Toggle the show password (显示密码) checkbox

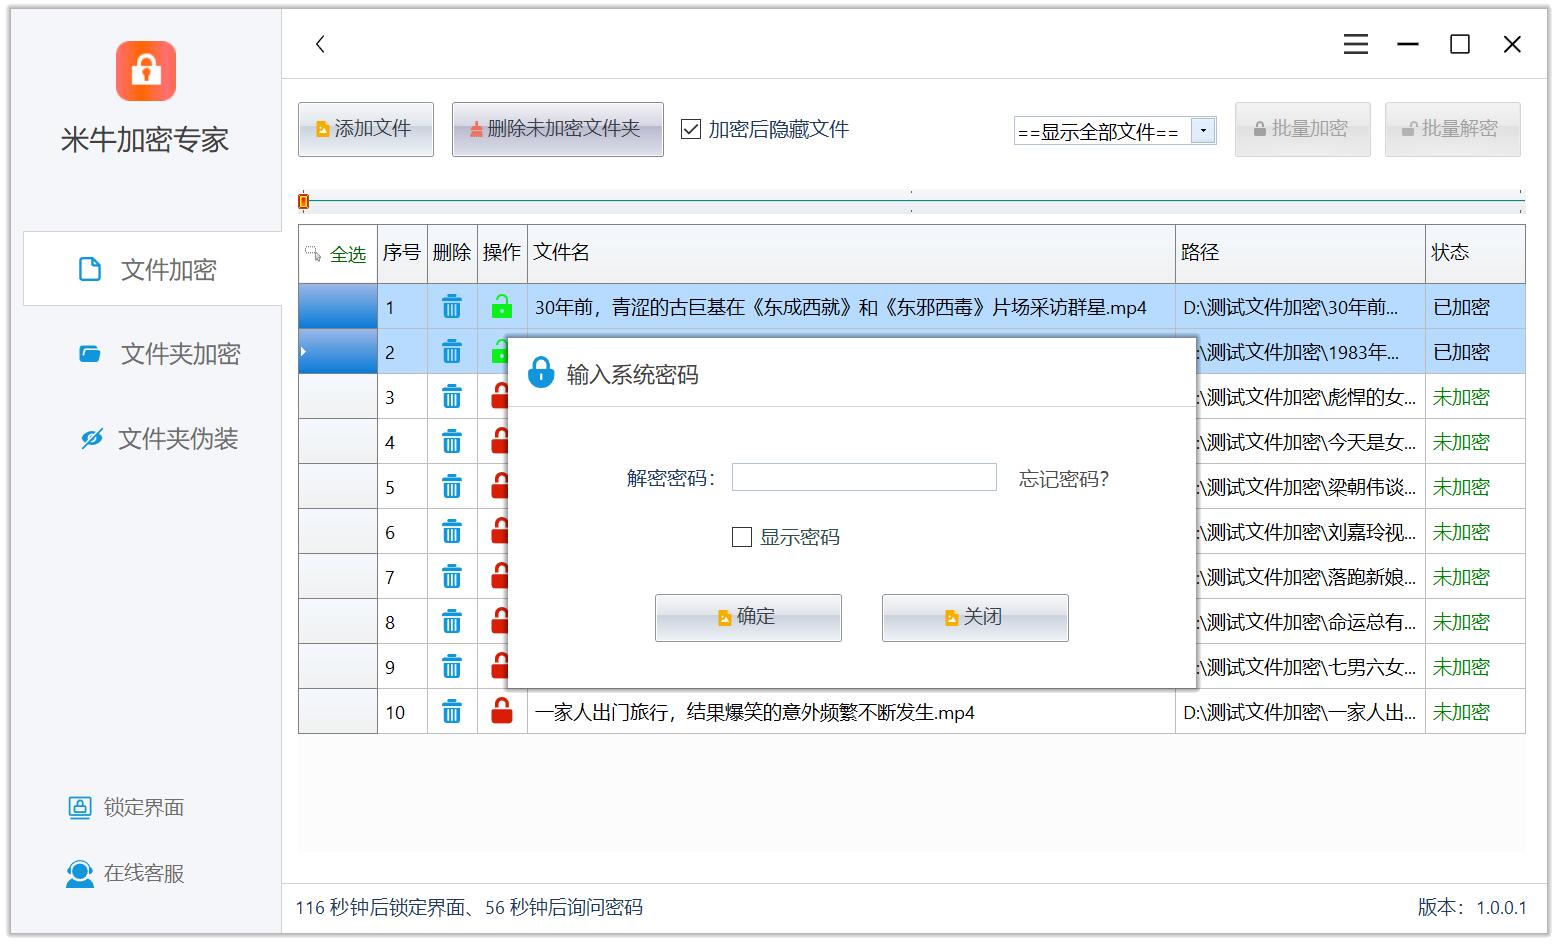(742, 537)
